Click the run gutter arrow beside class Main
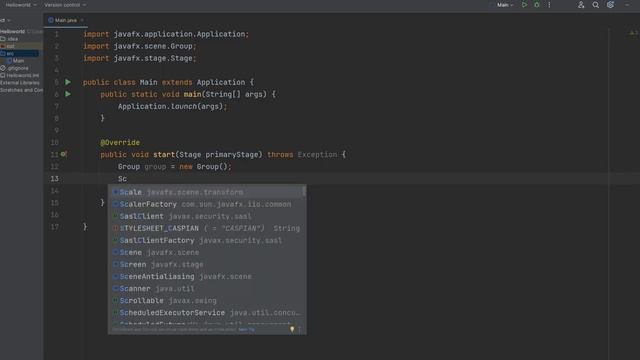Viewport: 640px width, 360px height. (x=68, y=82)
